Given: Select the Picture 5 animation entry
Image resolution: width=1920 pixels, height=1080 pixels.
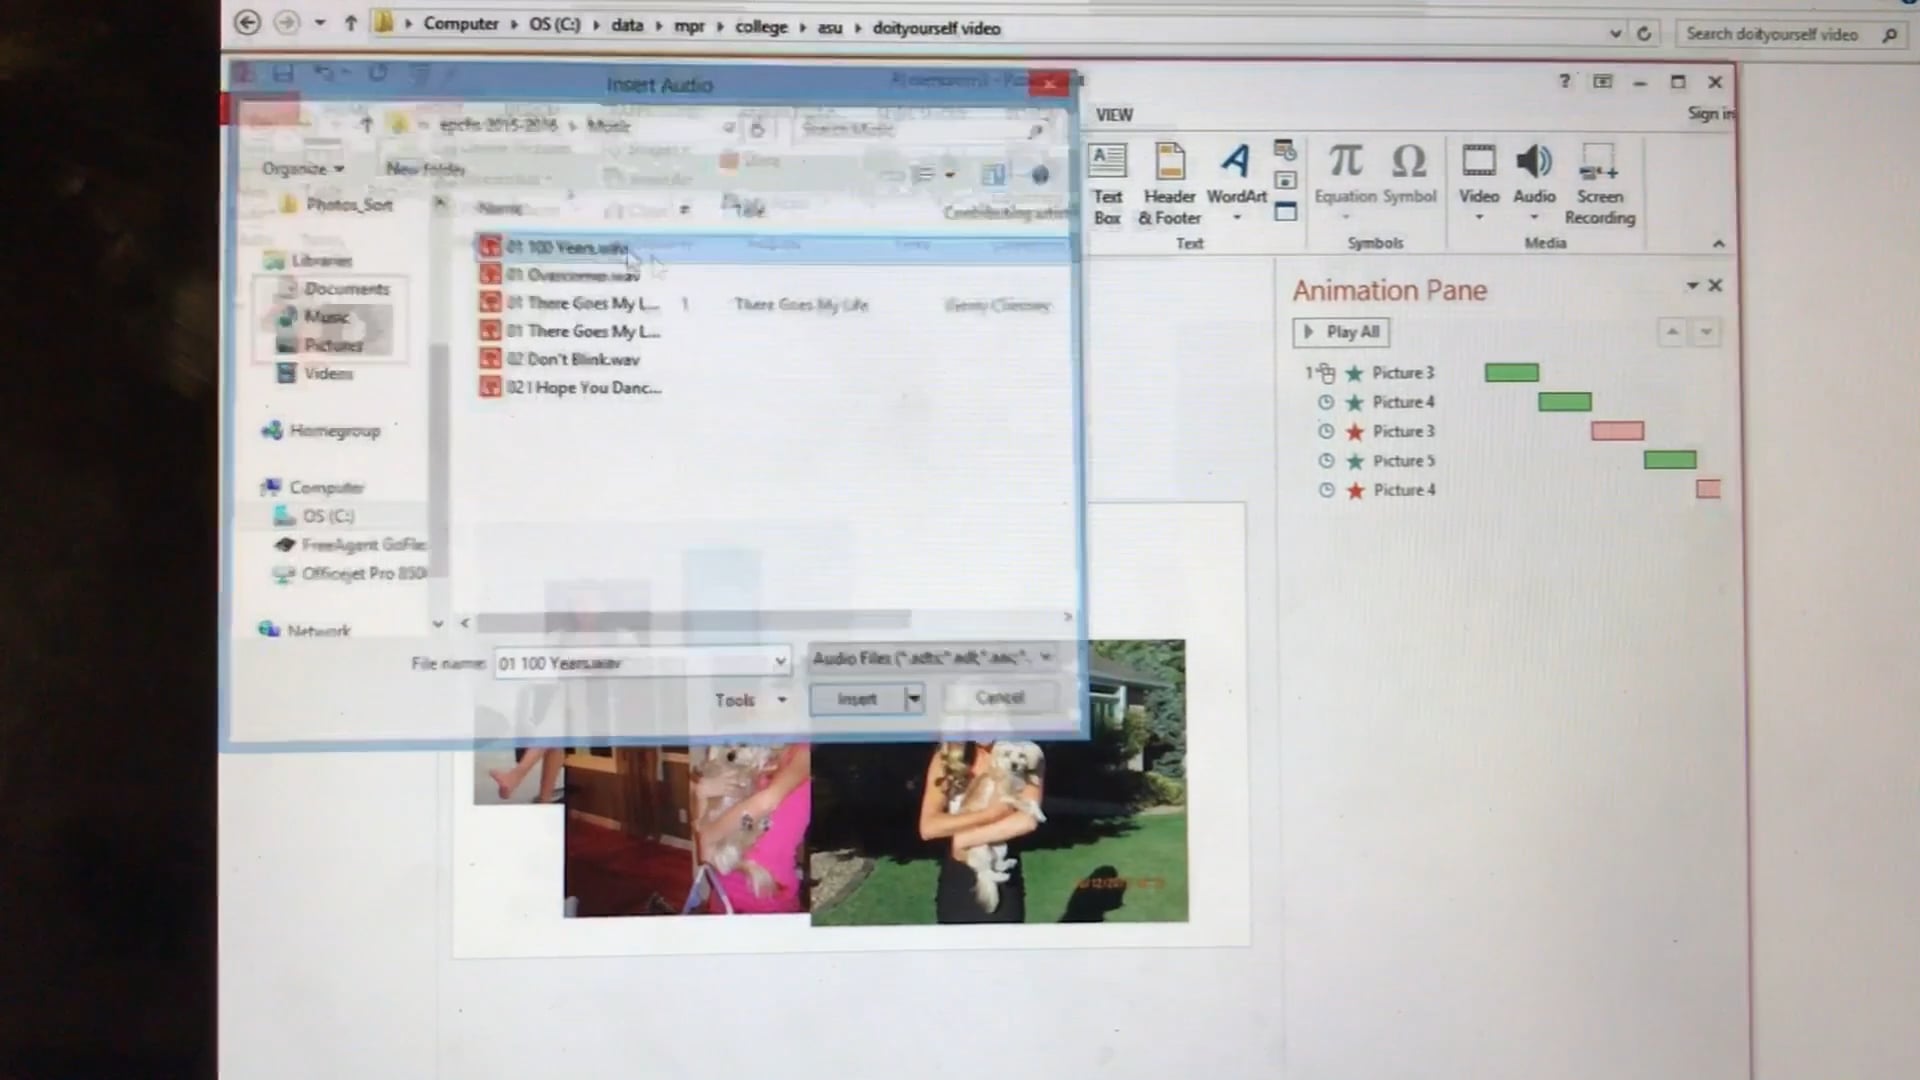Looking at the screenshot, I should 1403,461.
